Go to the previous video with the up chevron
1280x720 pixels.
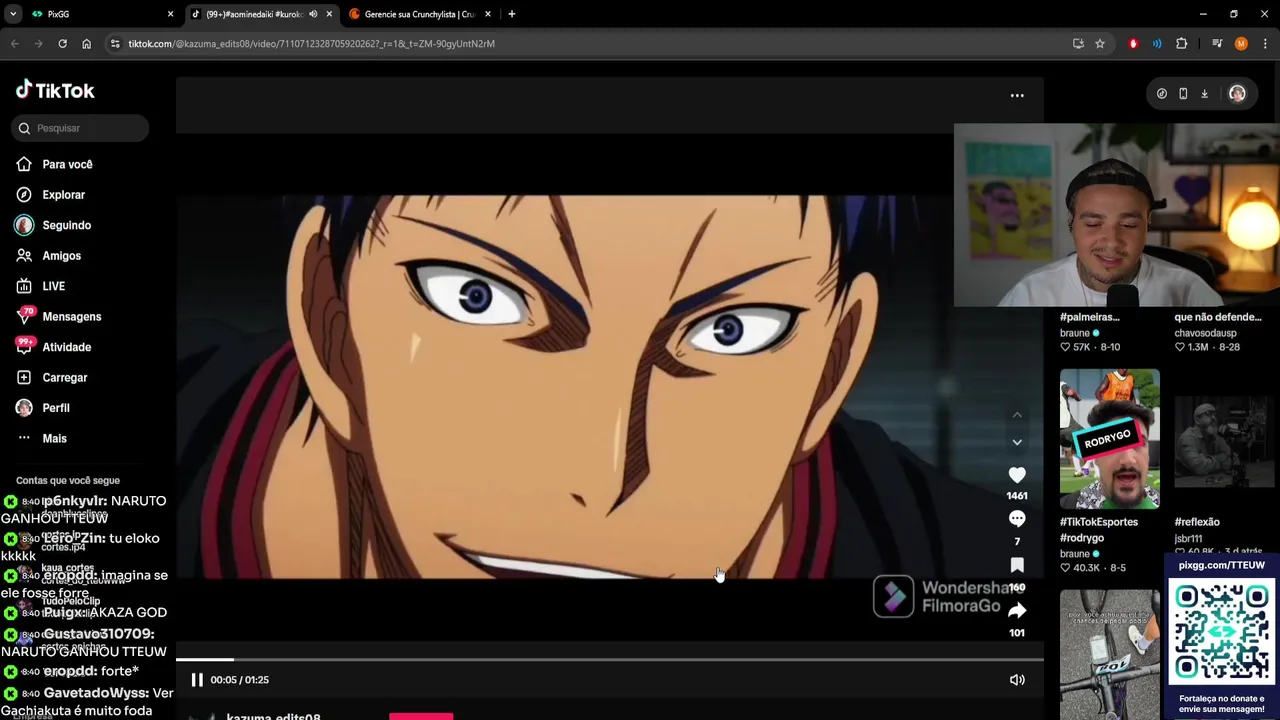[1017, 415]
